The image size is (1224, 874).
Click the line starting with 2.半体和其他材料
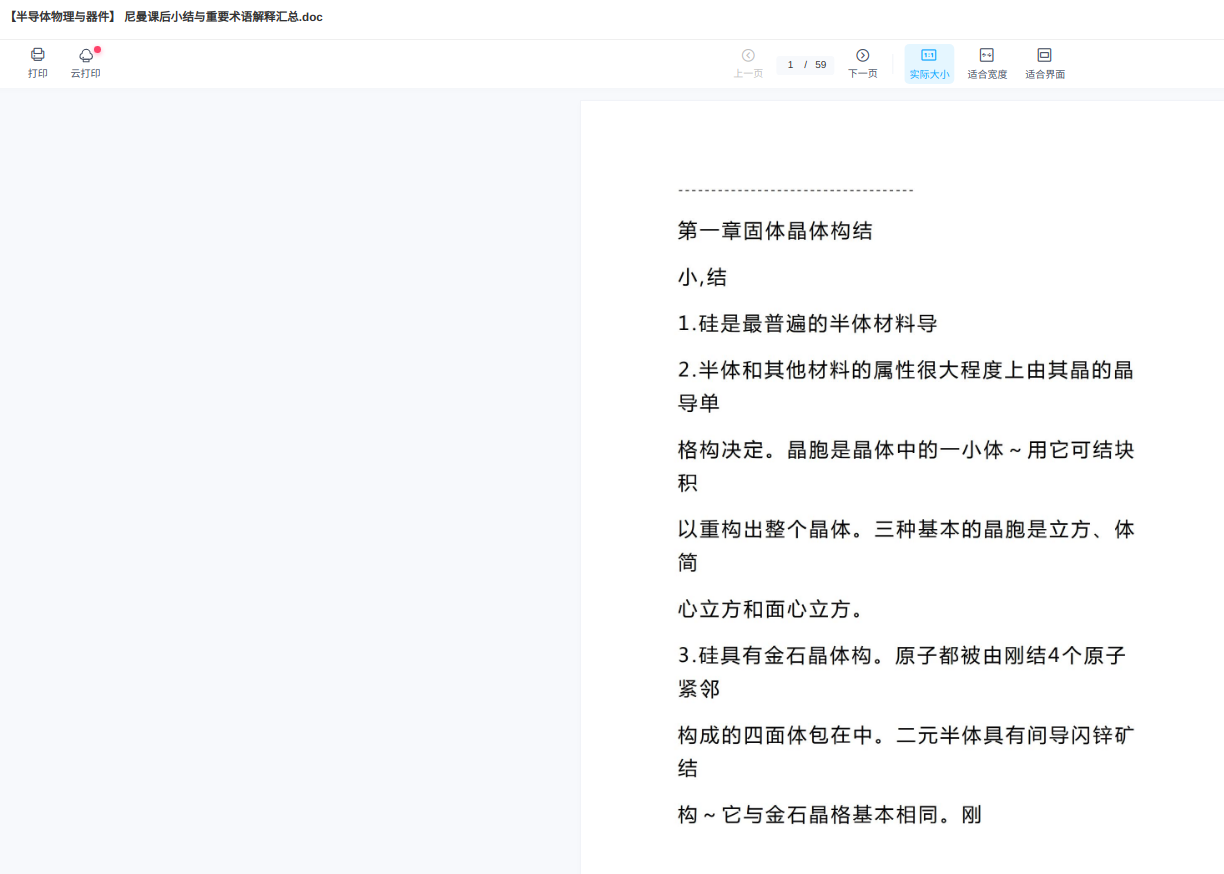click(905, 370)
